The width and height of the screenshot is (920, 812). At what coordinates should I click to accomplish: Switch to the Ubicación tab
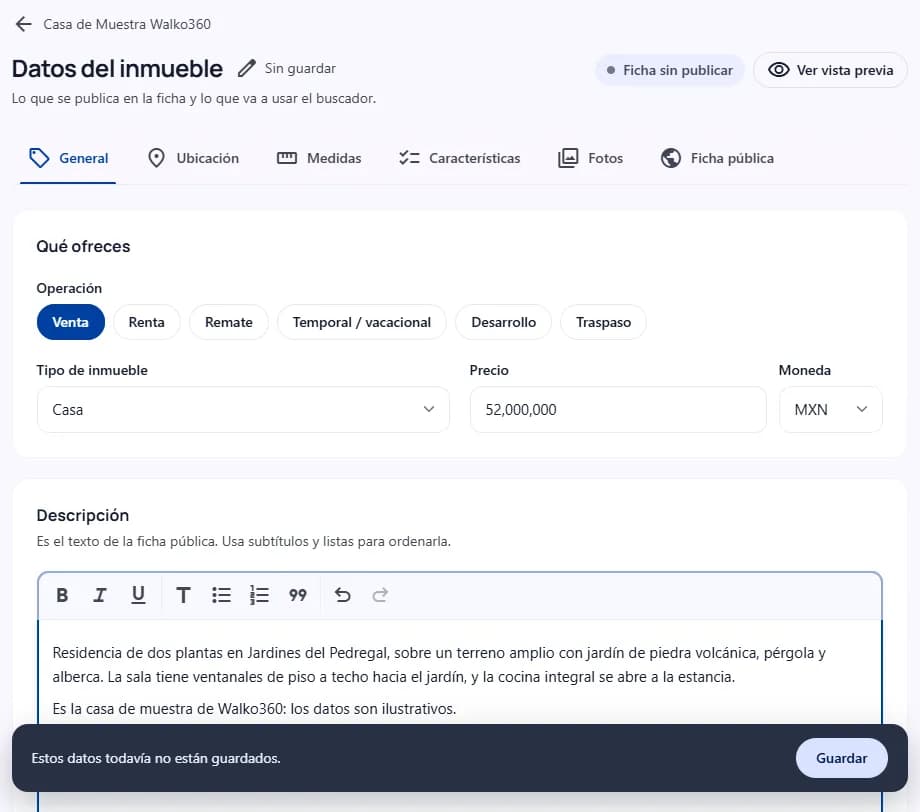point(193,158)
